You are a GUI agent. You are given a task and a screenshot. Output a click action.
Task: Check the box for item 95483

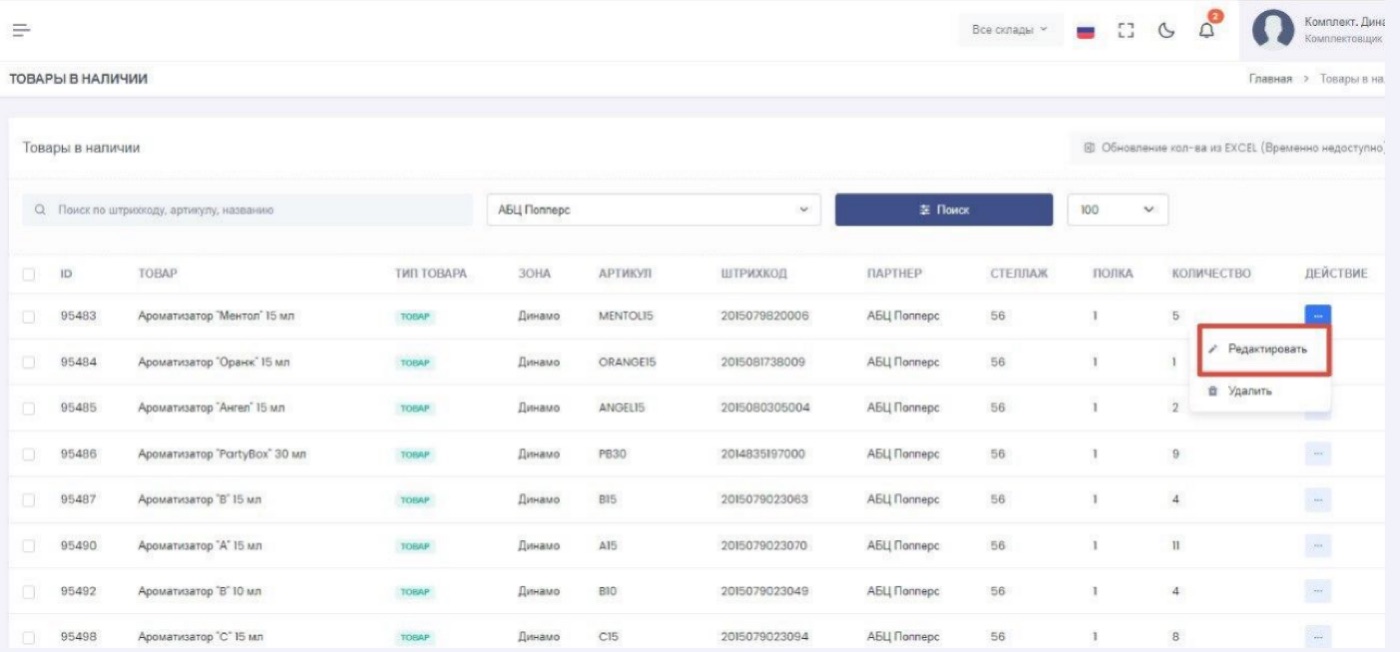tap(28, 317)
